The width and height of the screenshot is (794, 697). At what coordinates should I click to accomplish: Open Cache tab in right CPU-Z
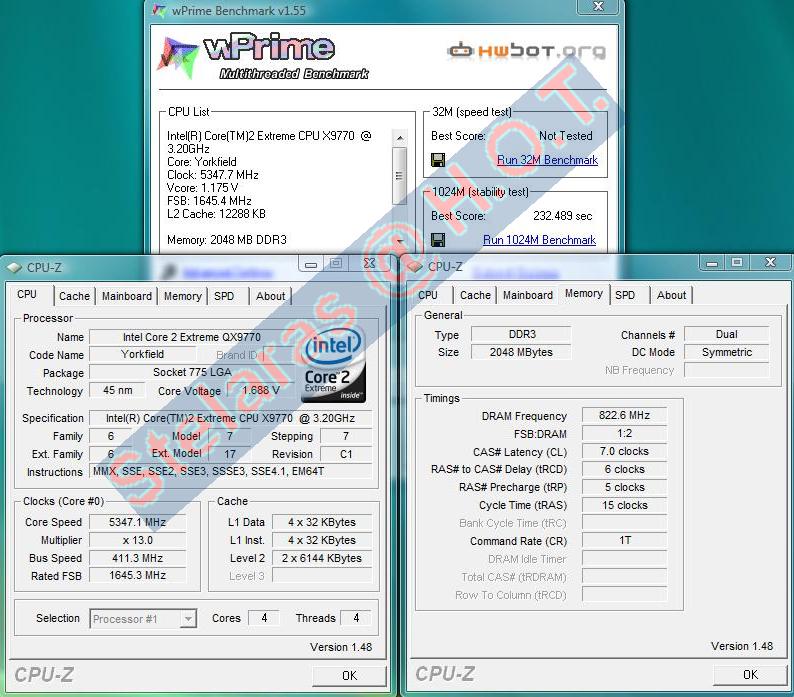(475, 295)
